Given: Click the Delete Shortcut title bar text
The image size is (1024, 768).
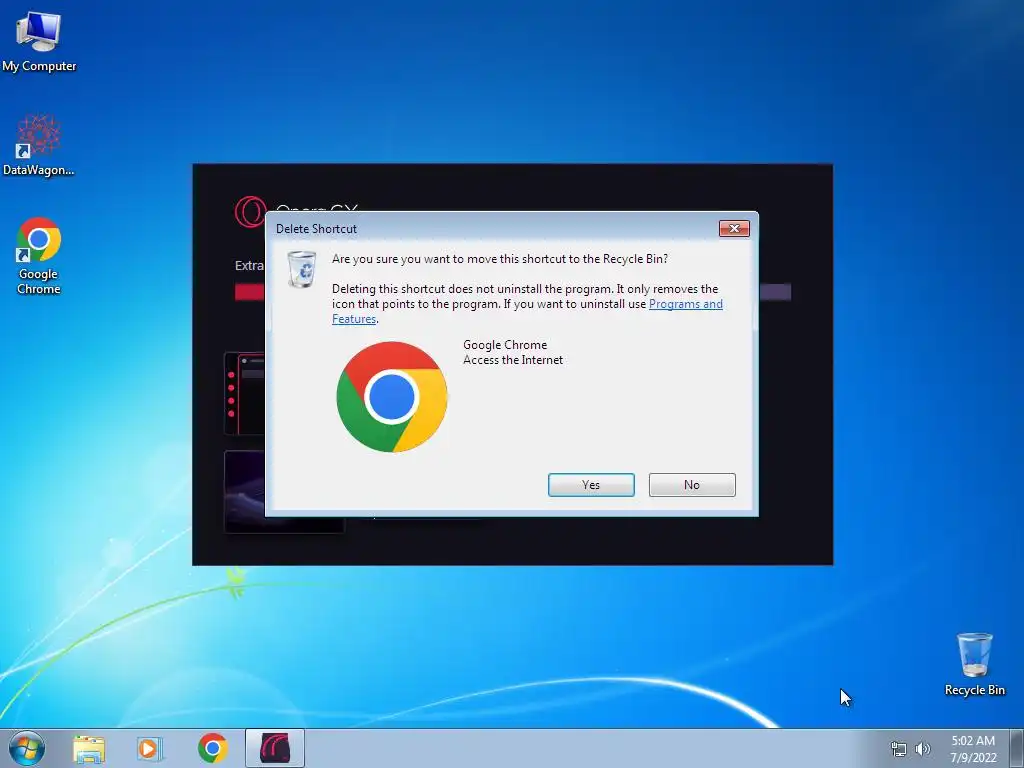Looking at the screenshot, I should tap(316, 229).
